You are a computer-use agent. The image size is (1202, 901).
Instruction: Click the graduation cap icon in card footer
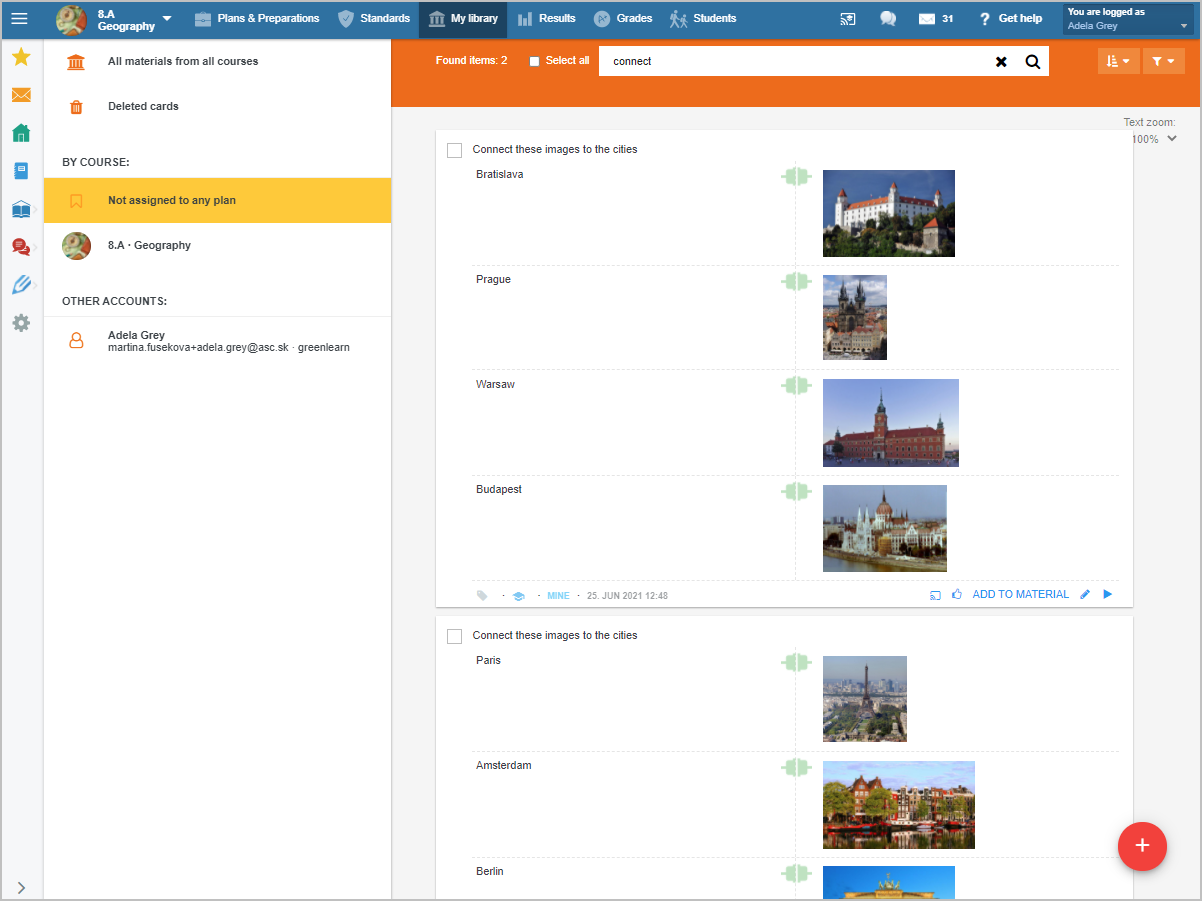point(518,595)
